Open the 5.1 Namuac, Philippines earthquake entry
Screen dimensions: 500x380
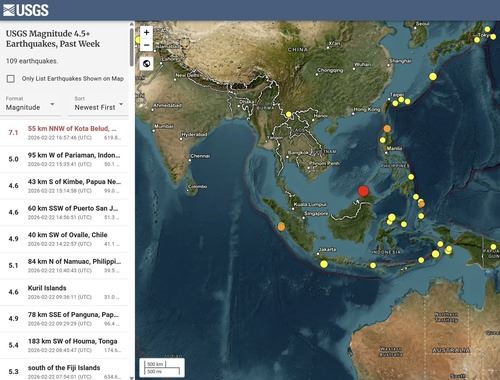point(64,265)
